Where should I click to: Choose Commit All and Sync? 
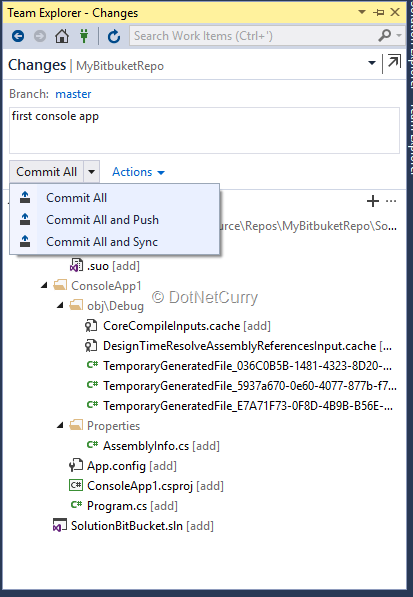coord(115,242)
